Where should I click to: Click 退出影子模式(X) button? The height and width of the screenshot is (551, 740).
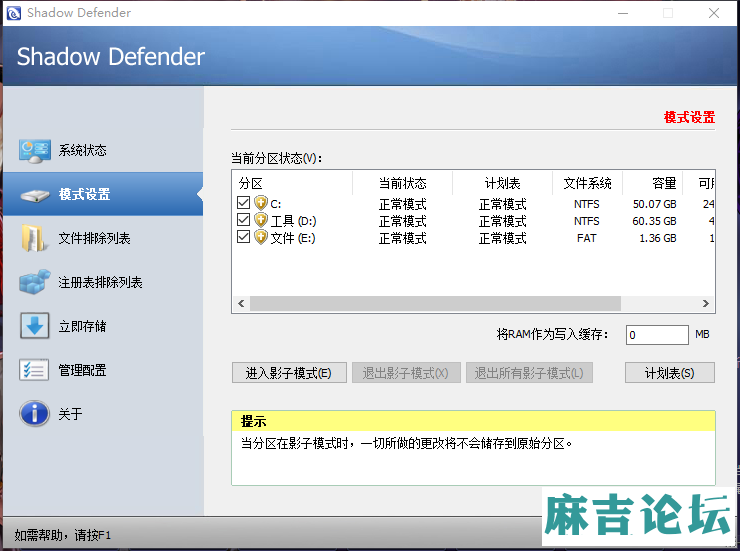point(406,373)
